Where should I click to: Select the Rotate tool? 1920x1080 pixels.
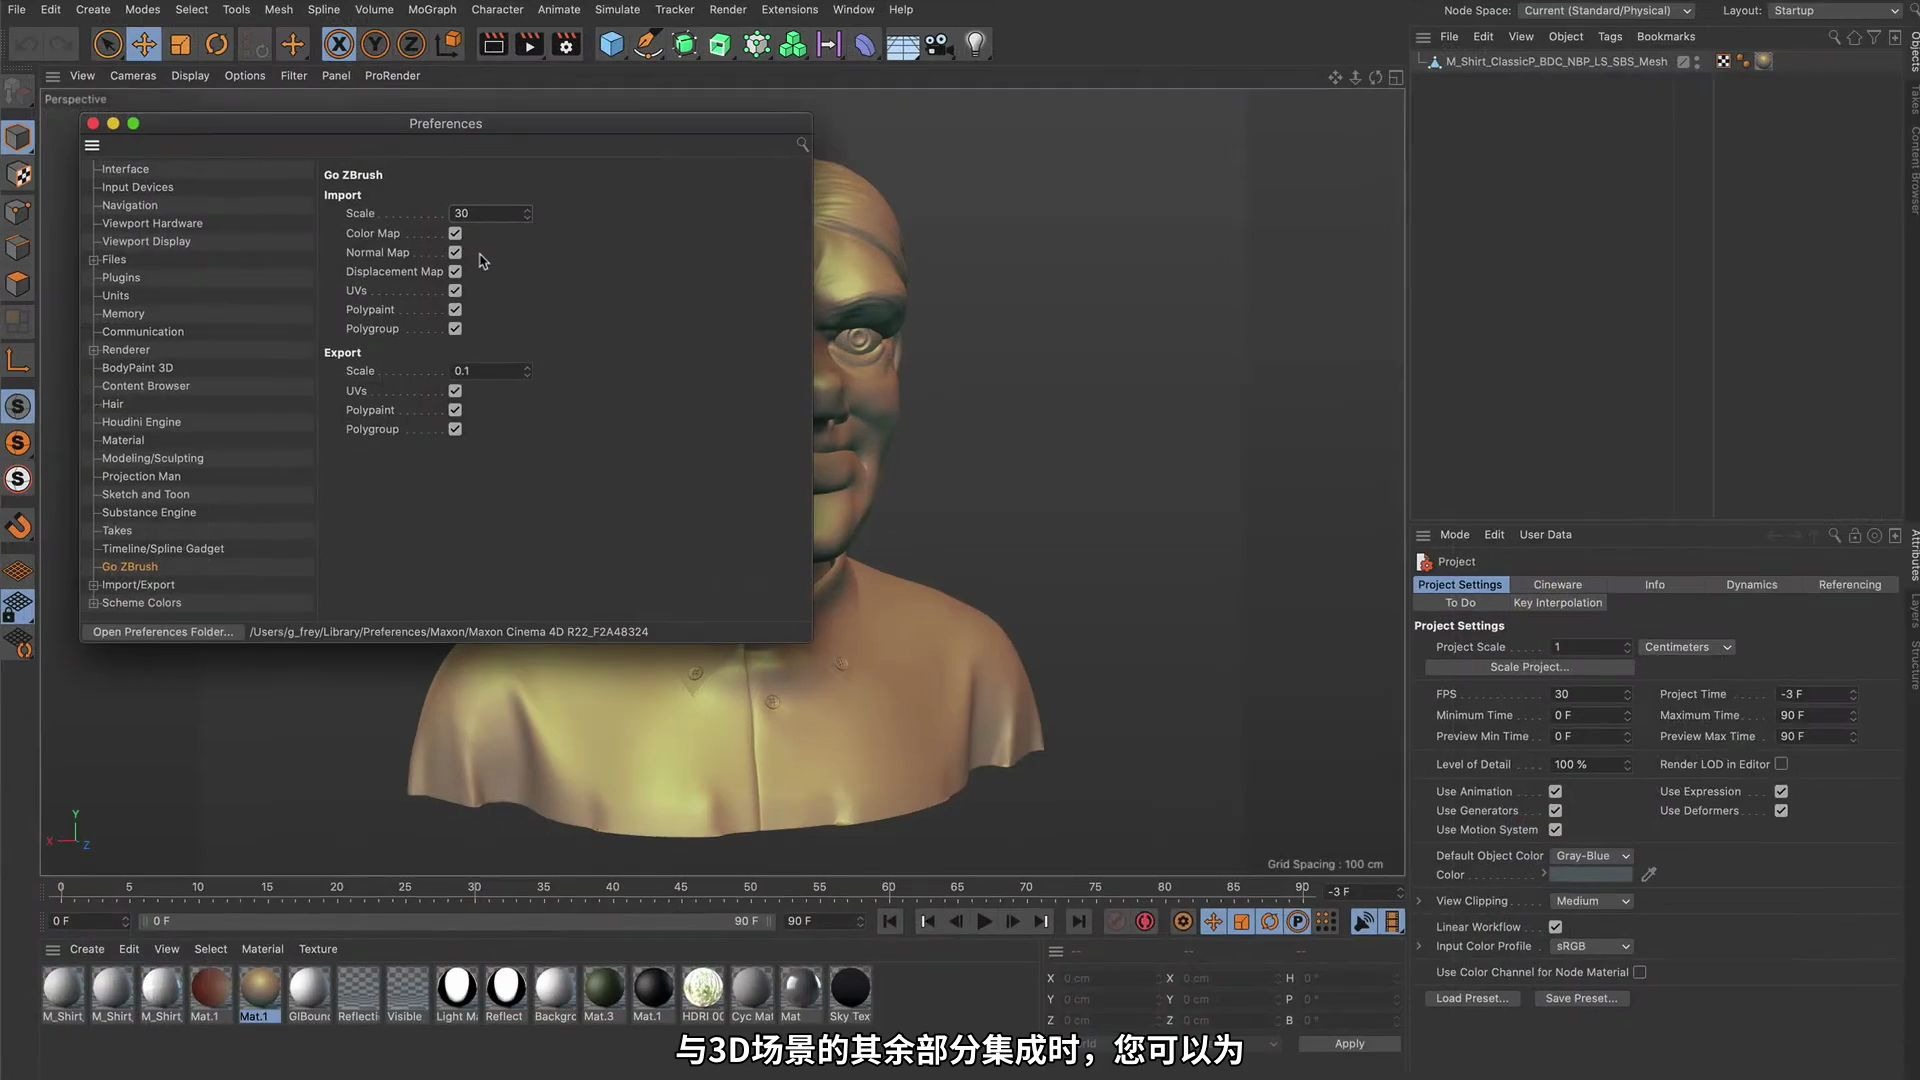tap(216, 44)
